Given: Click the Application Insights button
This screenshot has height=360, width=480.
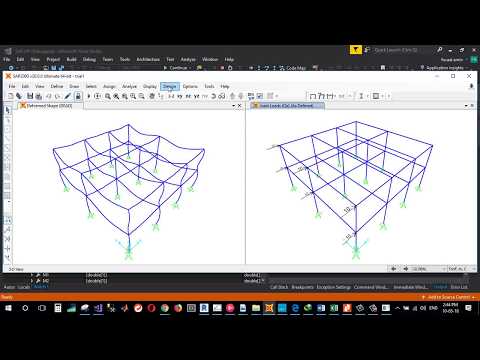Looking at the screenshot, I should tap(442, 68).
